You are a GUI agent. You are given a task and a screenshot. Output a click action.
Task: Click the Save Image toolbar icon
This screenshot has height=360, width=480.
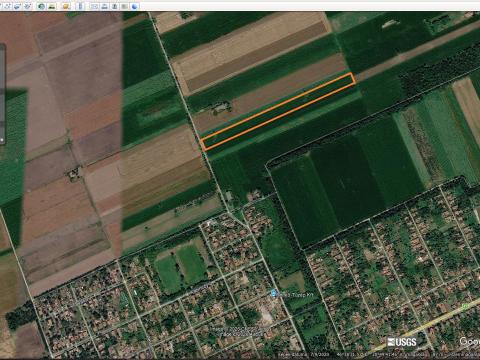(115, 6)
